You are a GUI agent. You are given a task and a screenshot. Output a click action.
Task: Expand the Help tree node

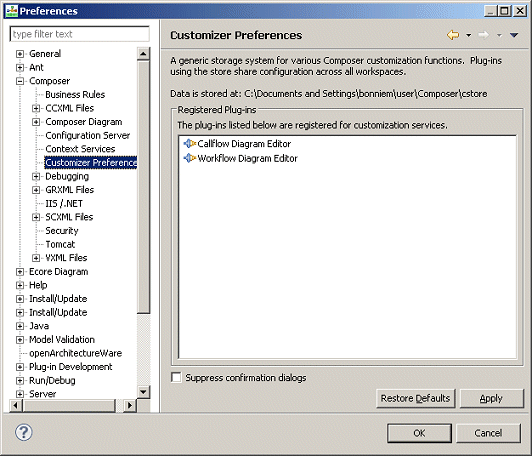(x=20, y=285)
